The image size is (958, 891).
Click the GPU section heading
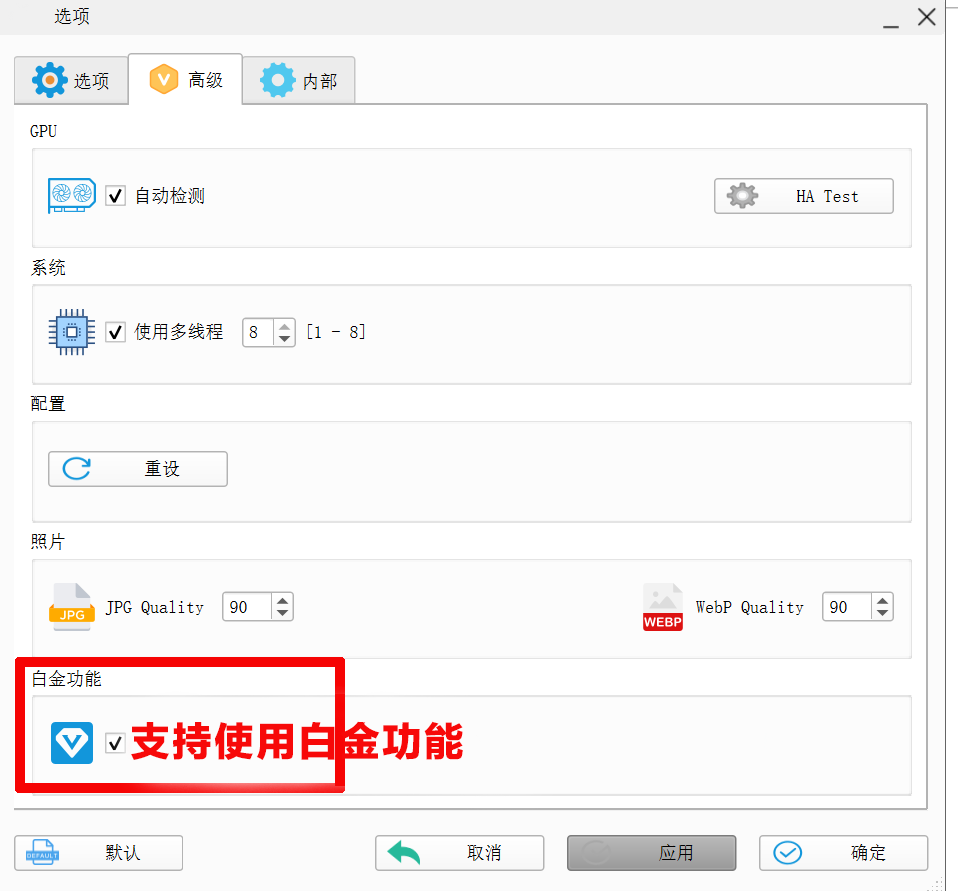43,131
